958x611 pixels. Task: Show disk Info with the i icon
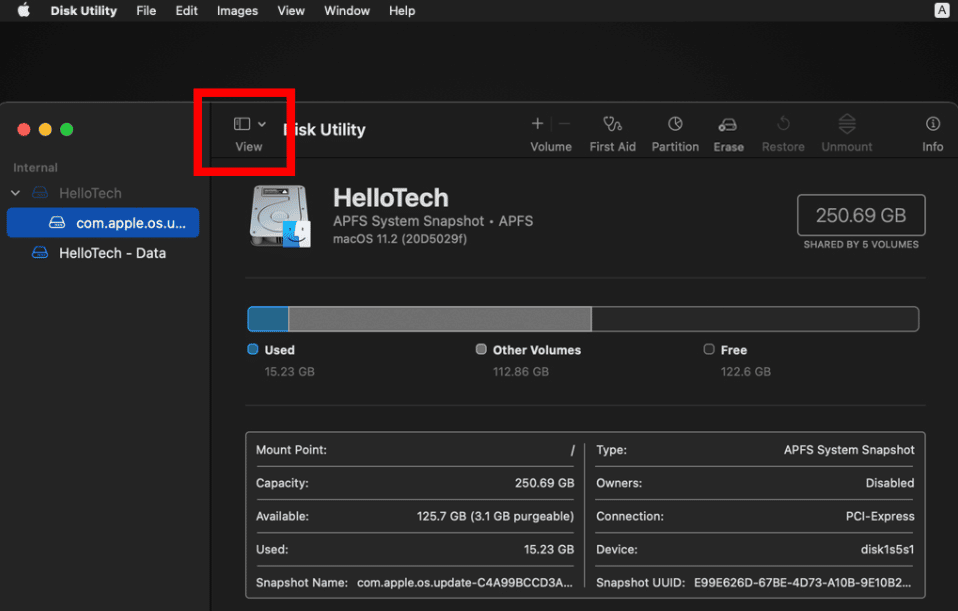932,124
